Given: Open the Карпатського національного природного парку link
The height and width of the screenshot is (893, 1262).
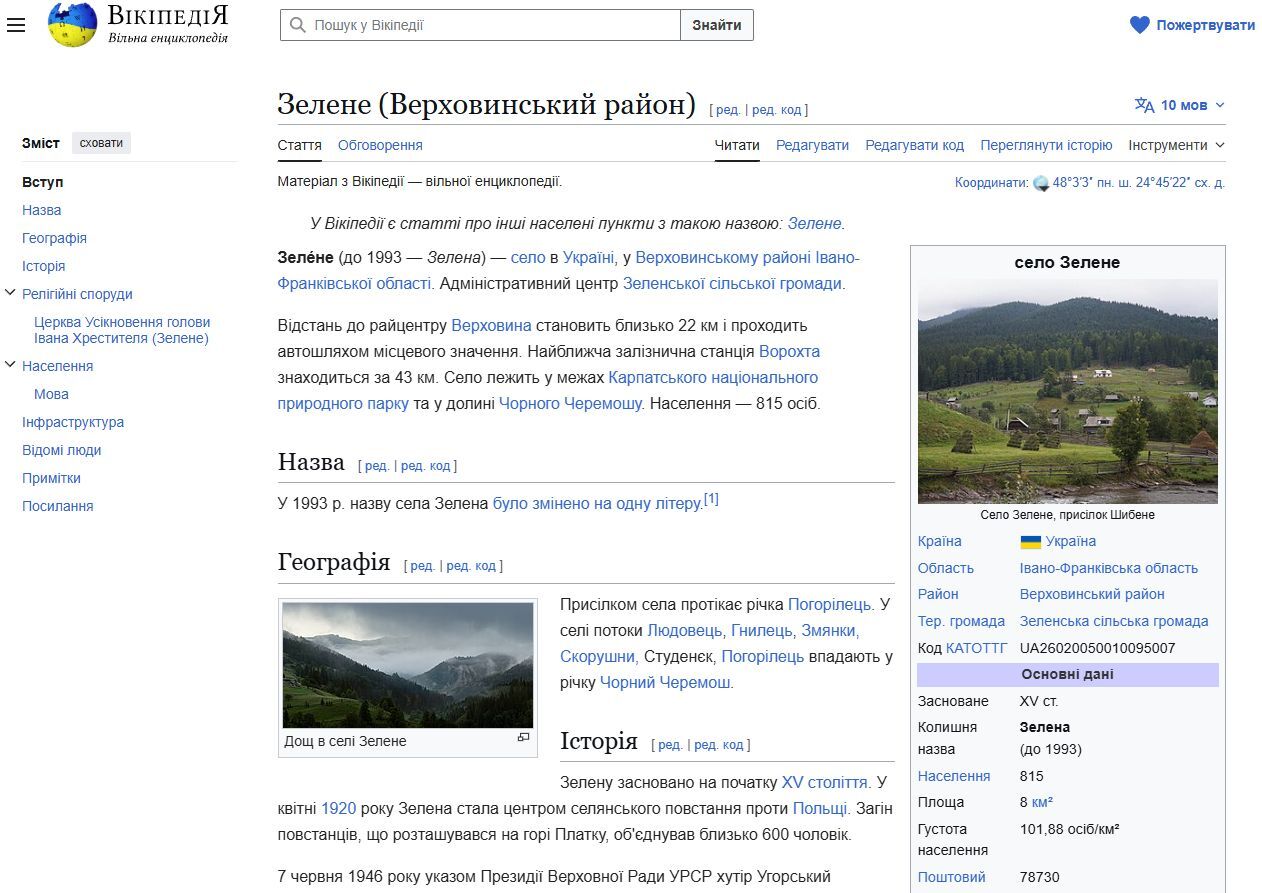Looking at the screenshot, I should pos(712,378).
